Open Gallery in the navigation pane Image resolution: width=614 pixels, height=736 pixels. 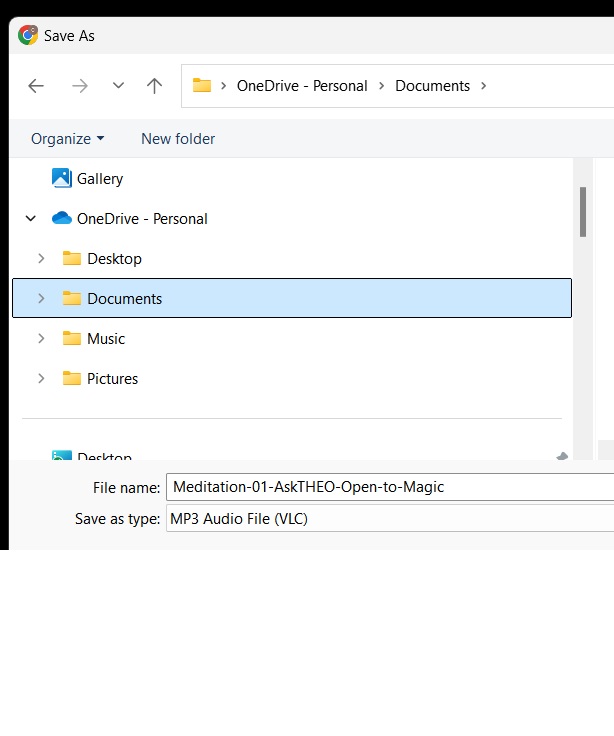[100, 179]
